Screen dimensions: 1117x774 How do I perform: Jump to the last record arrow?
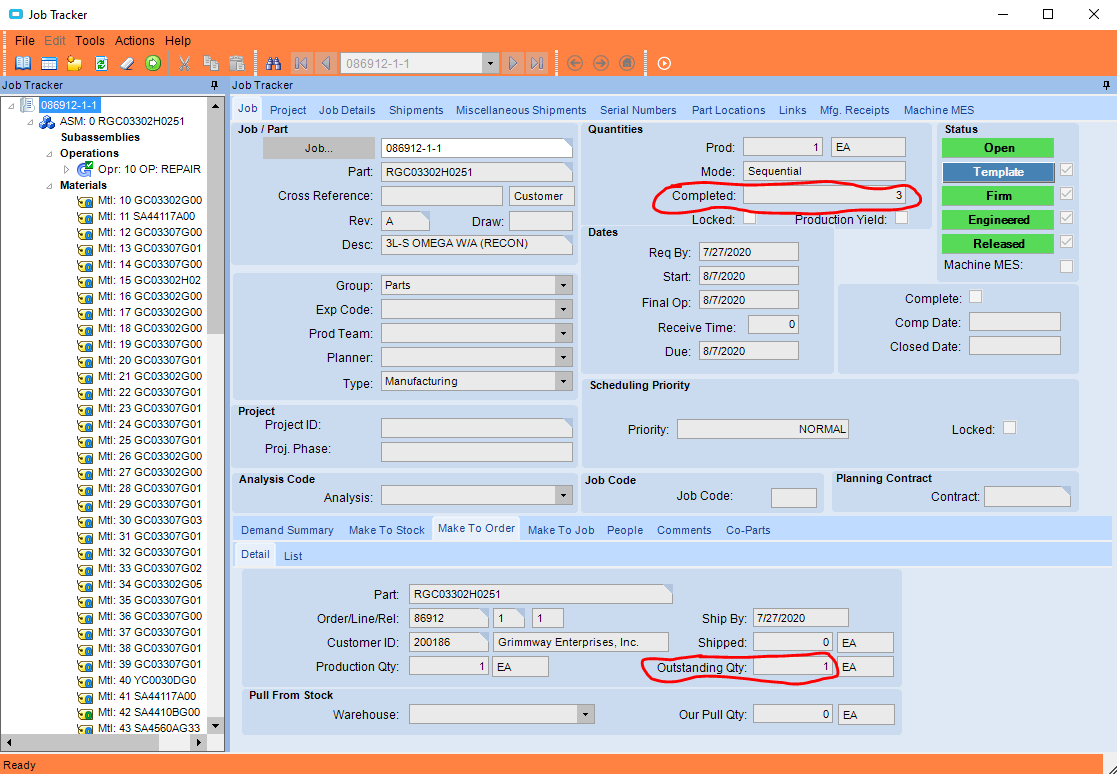(537, 63)
